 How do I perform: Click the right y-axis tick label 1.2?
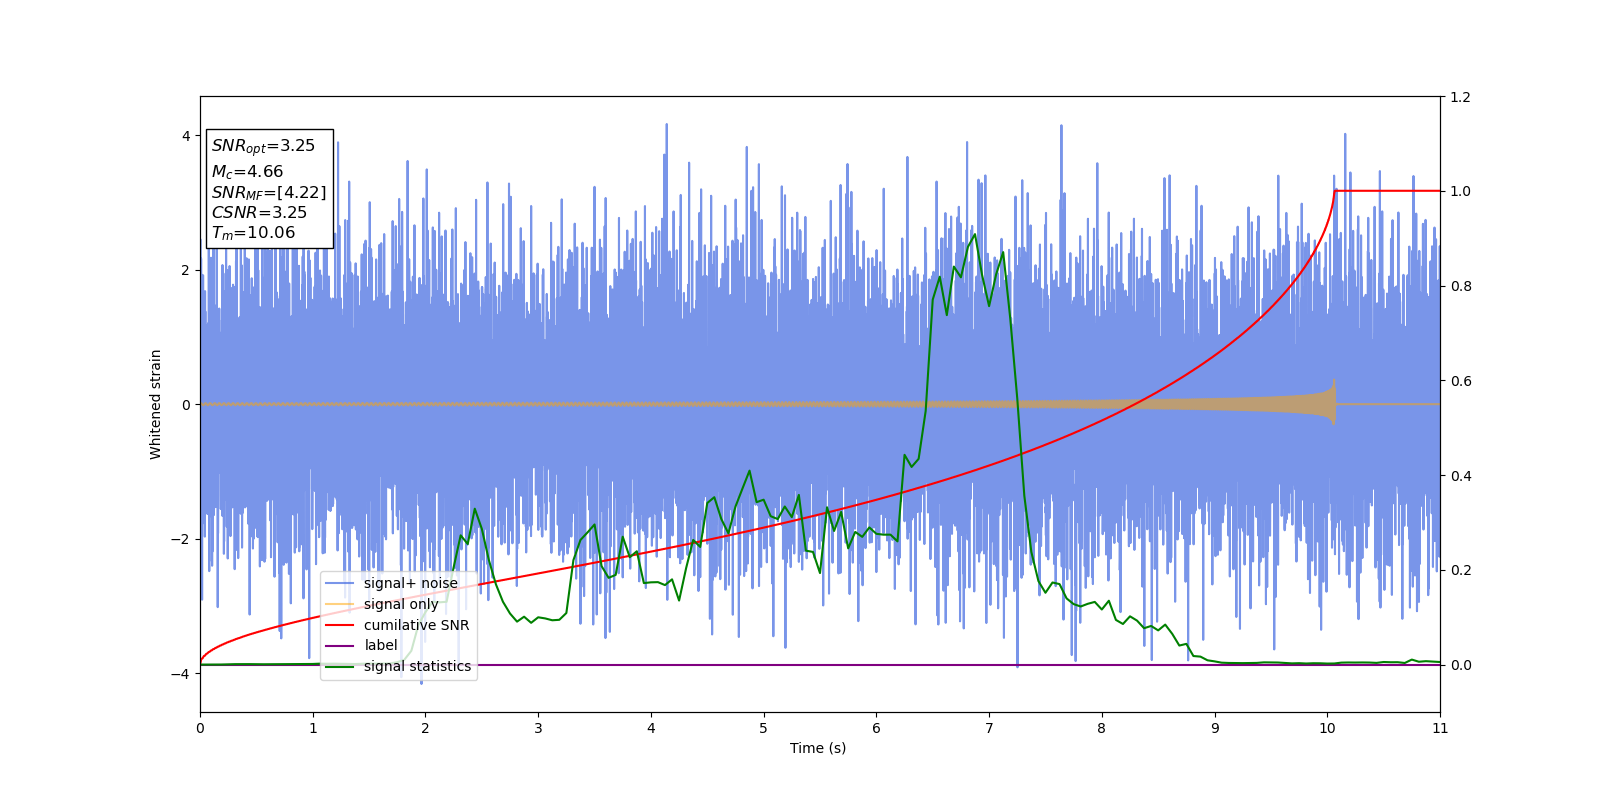point(1460,97)
